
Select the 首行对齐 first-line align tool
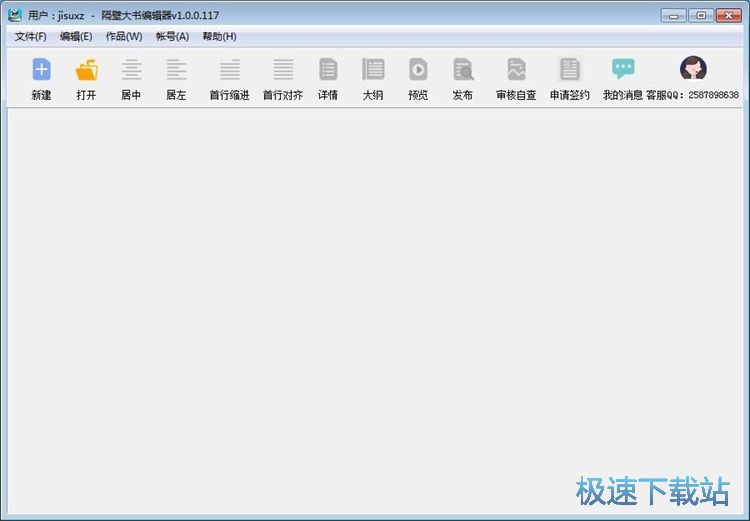point(283,69)
